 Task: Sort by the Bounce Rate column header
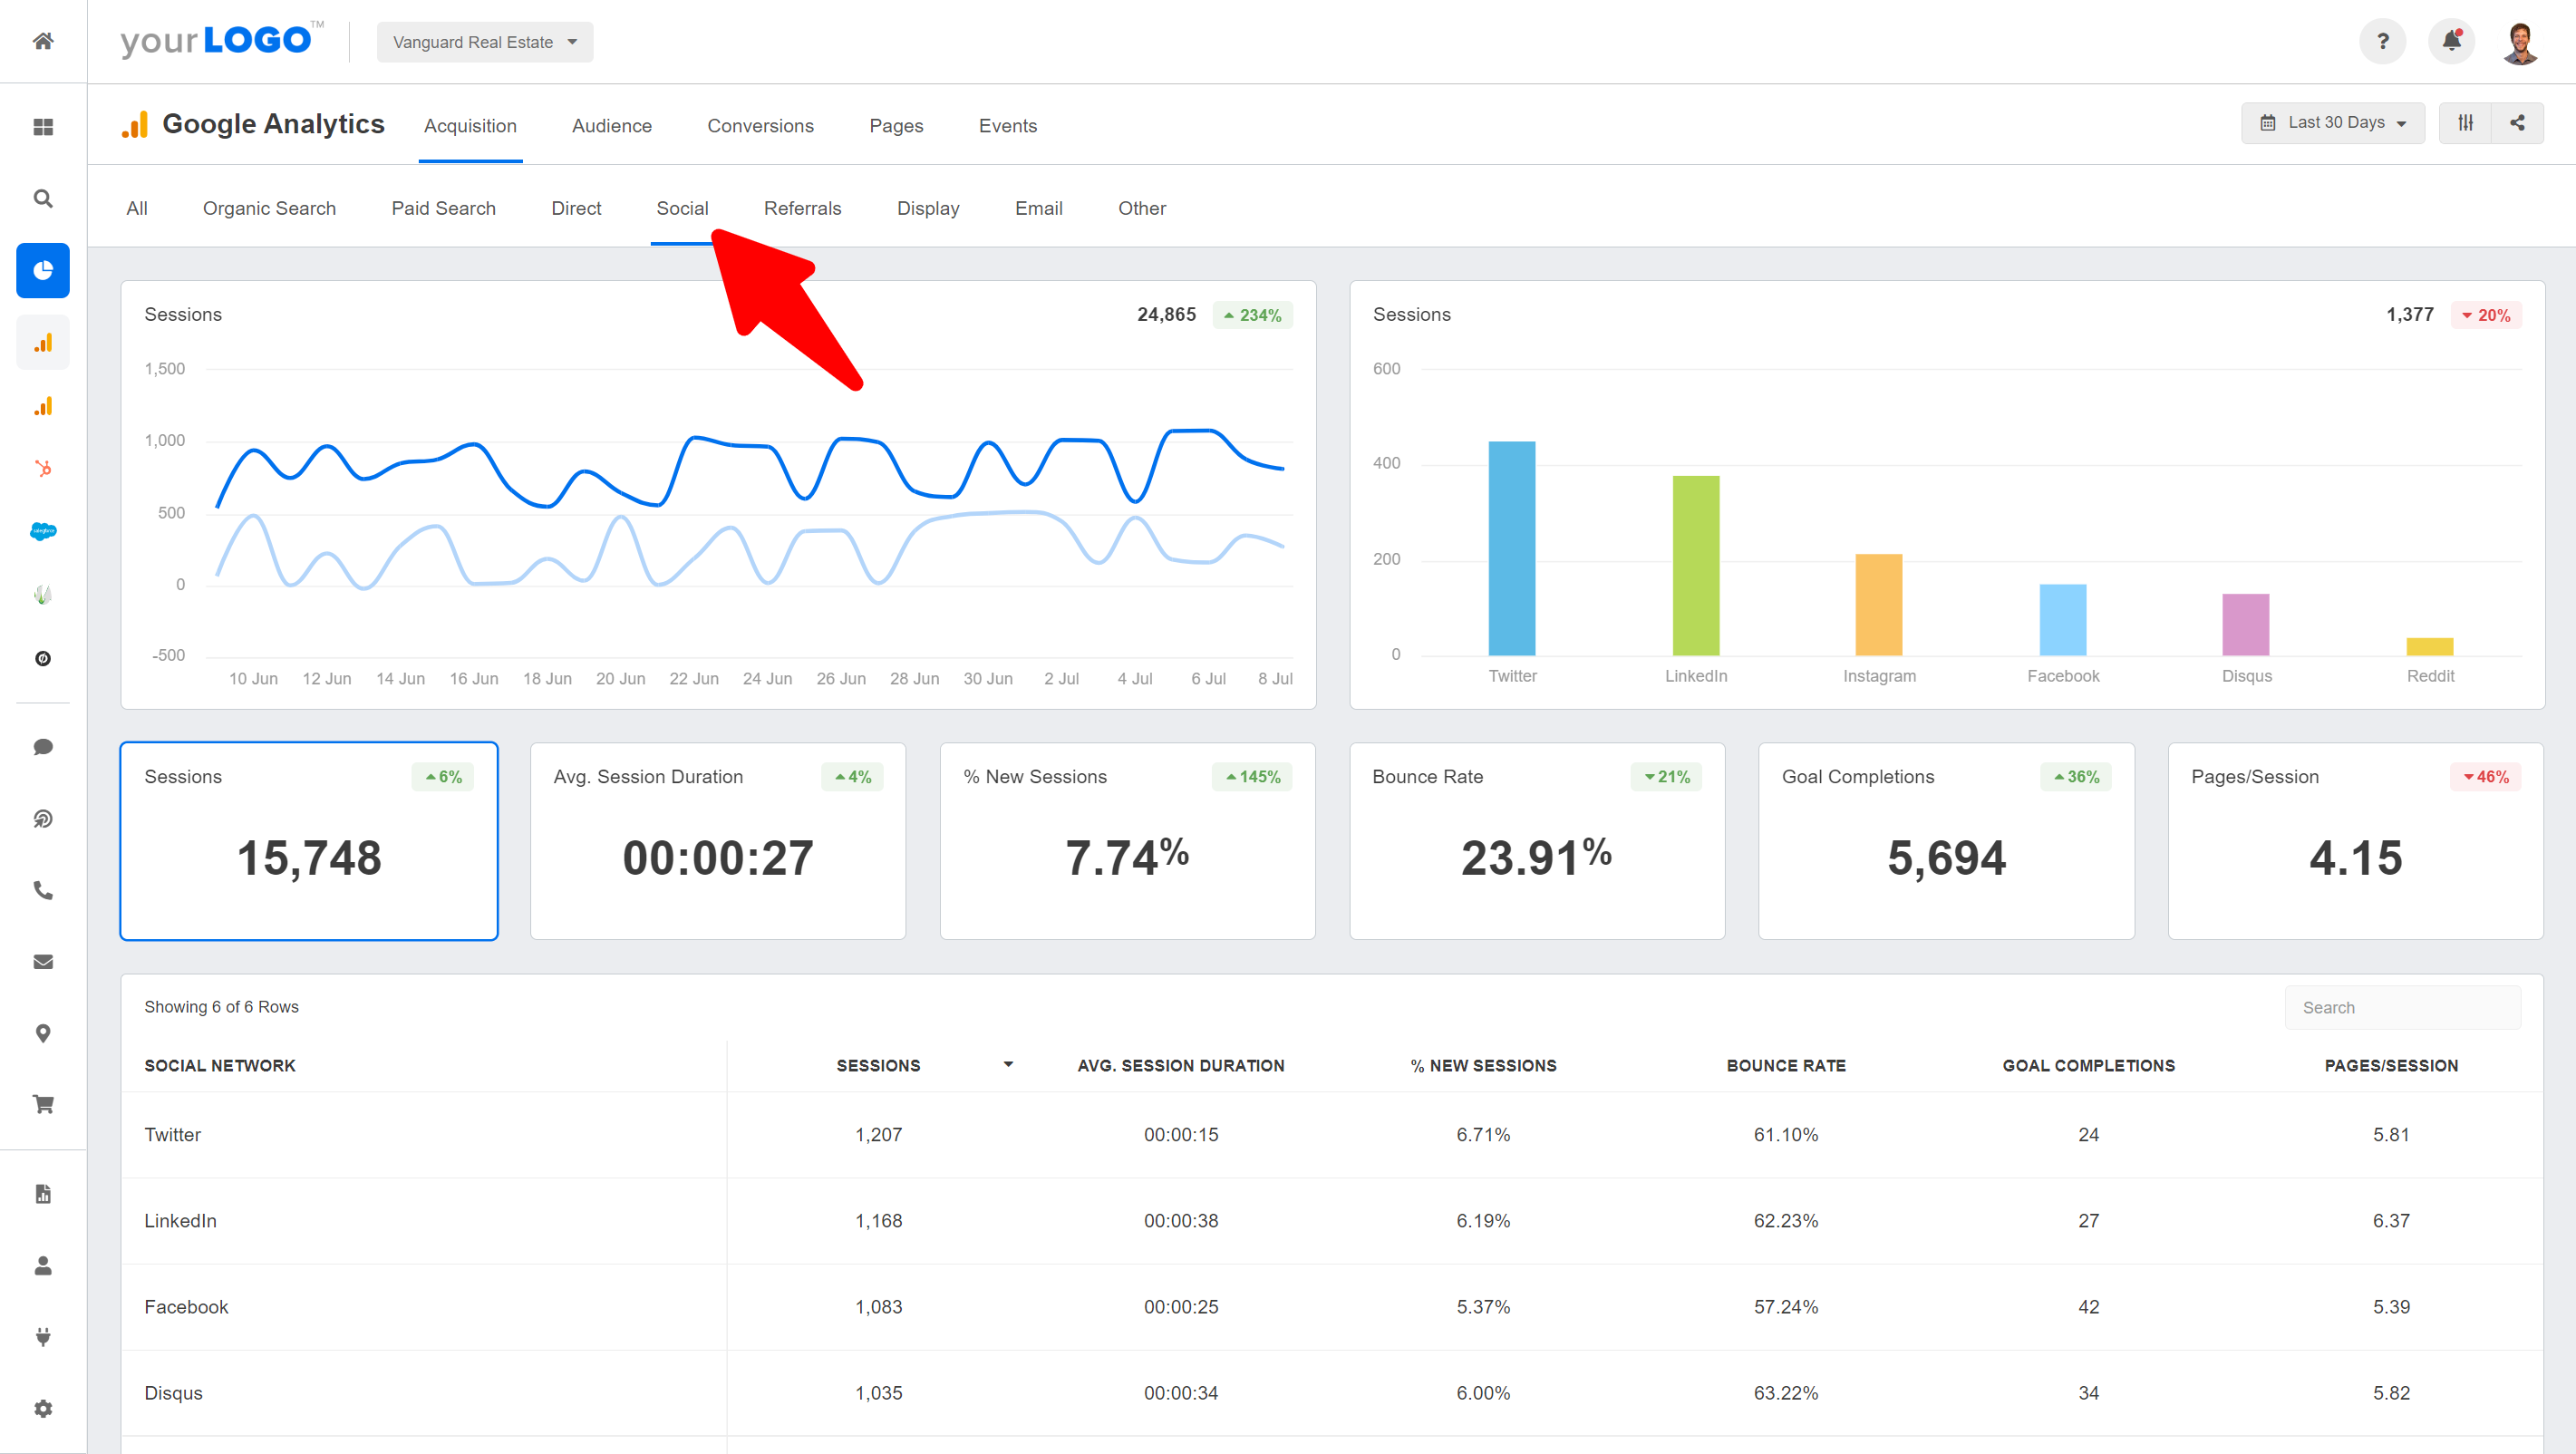pos(1786,1065)
